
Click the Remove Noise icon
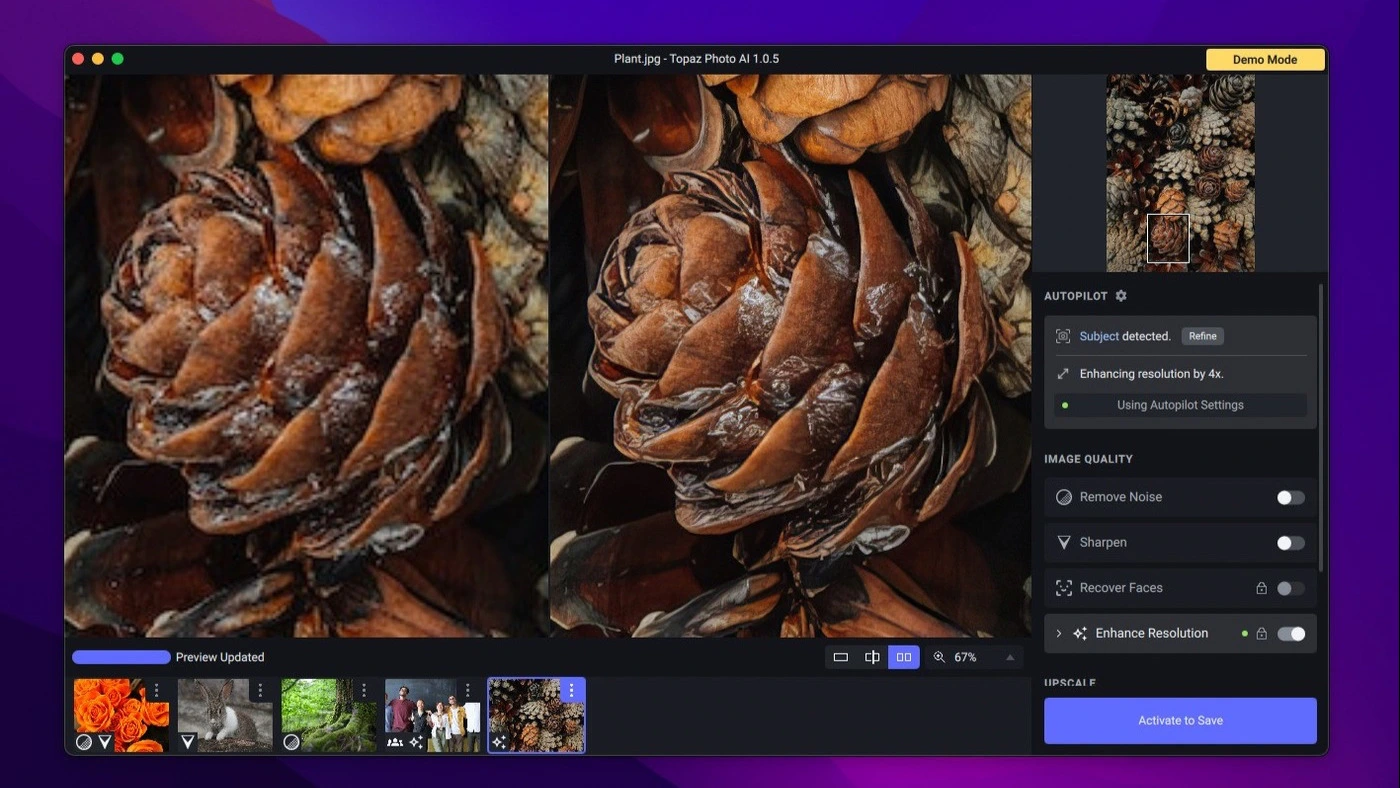pos(1064,497)
